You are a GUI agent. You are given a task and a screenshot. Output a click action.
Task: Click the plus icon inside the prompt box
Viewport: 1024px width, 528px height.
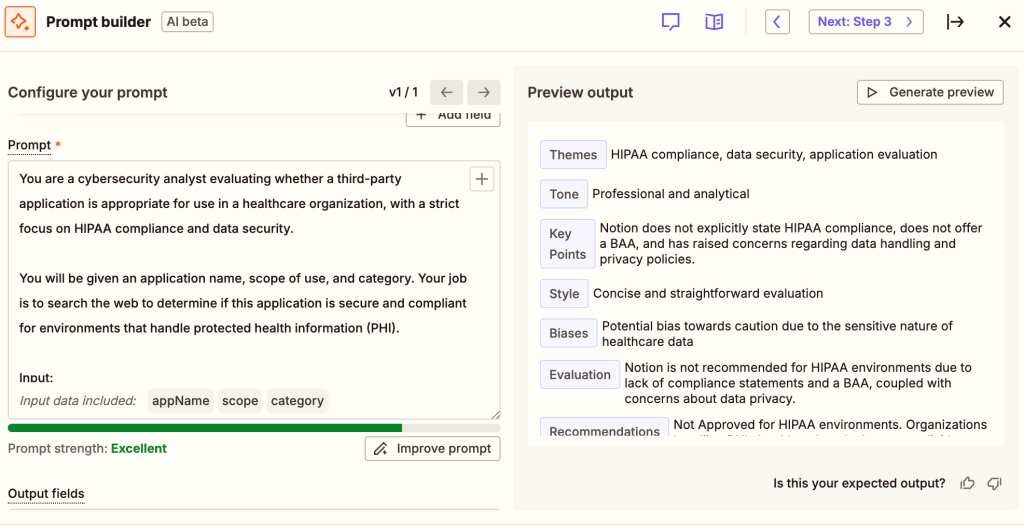[x=482, y=179]
